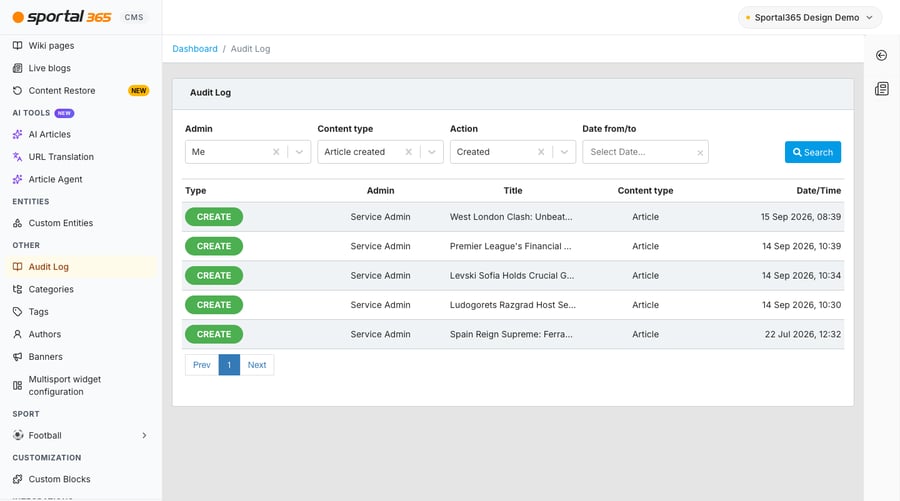Open Custom Blocks puzzle icon
The image size is (900, 501).
click(x=18, y=479)
